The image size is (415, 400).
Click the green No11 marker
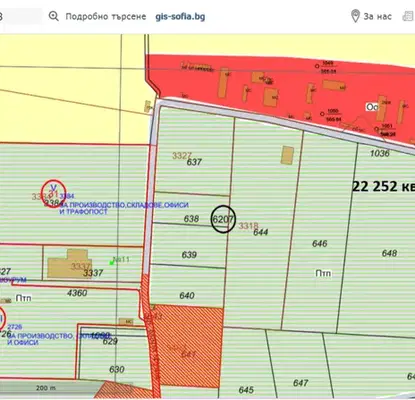[119, 260]
